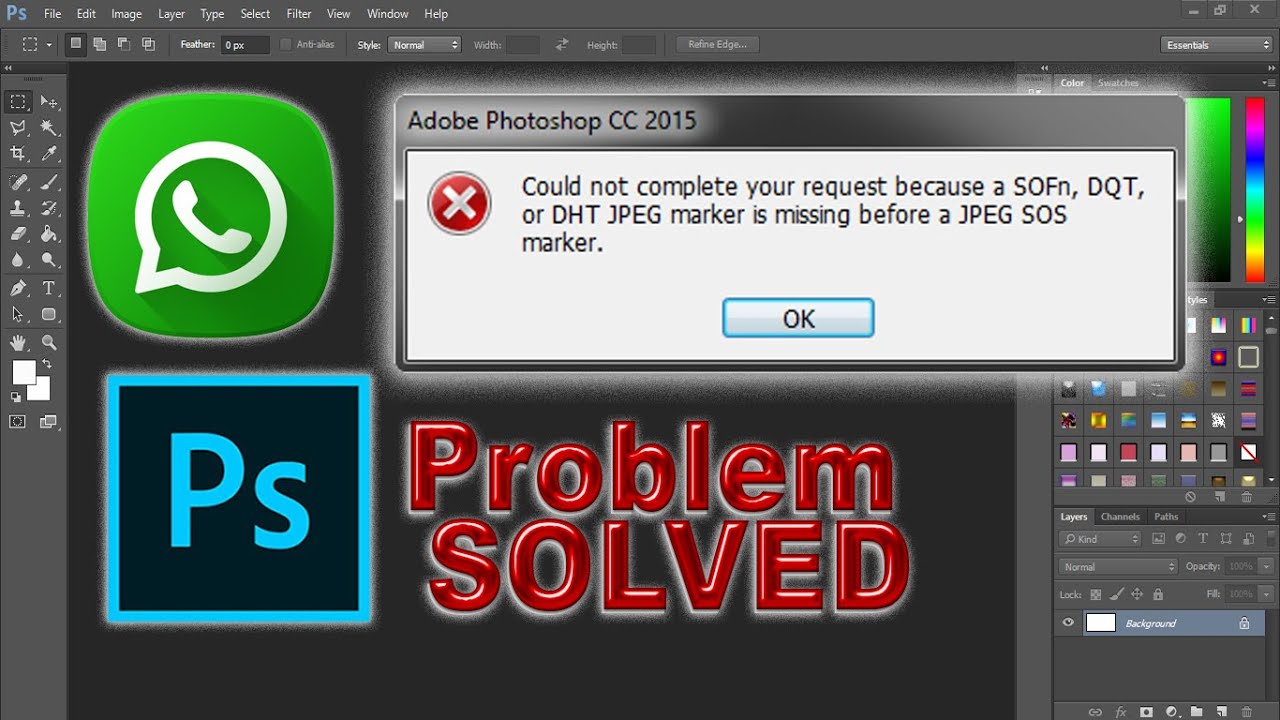Select the Blur tool
The image size is (1280, 720).
pos(18,260)
